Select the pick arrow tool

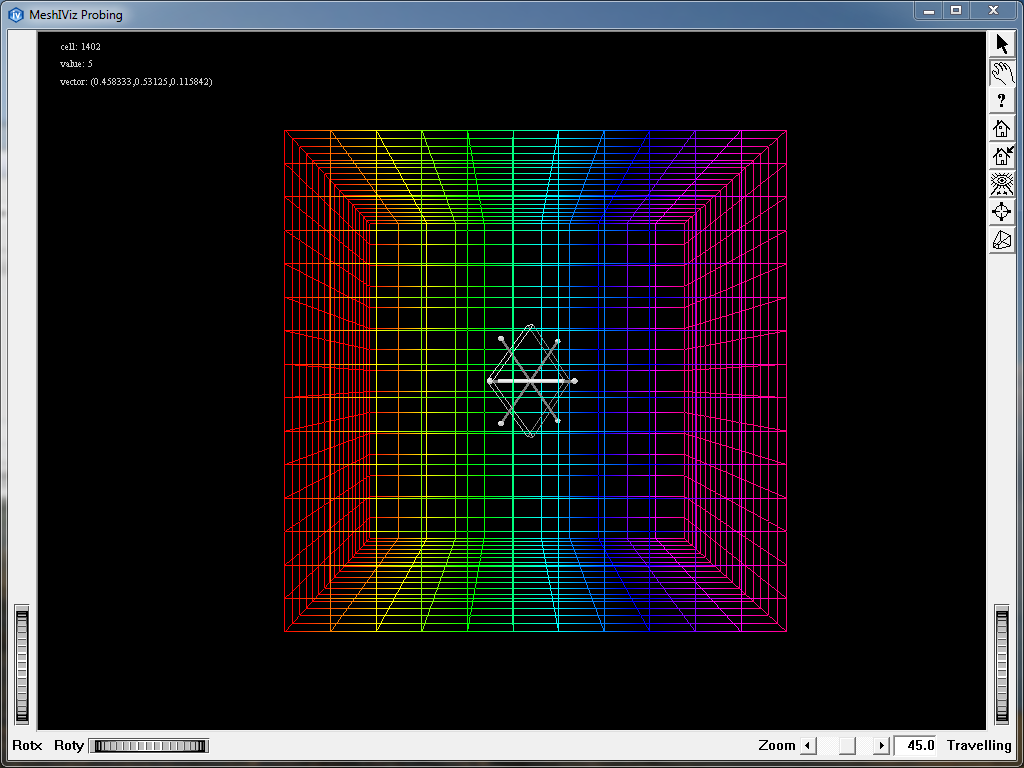(1002, 45)
